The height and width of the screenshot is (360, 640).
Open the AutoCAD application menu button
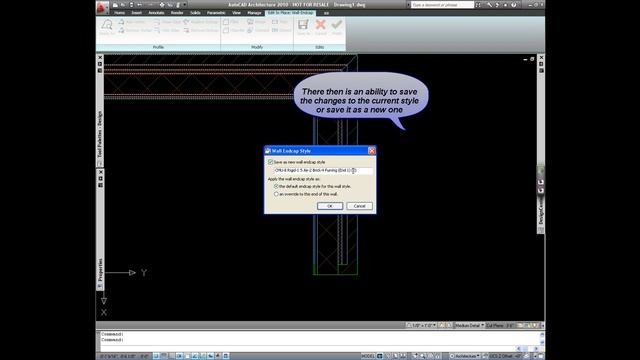[102, 7]
